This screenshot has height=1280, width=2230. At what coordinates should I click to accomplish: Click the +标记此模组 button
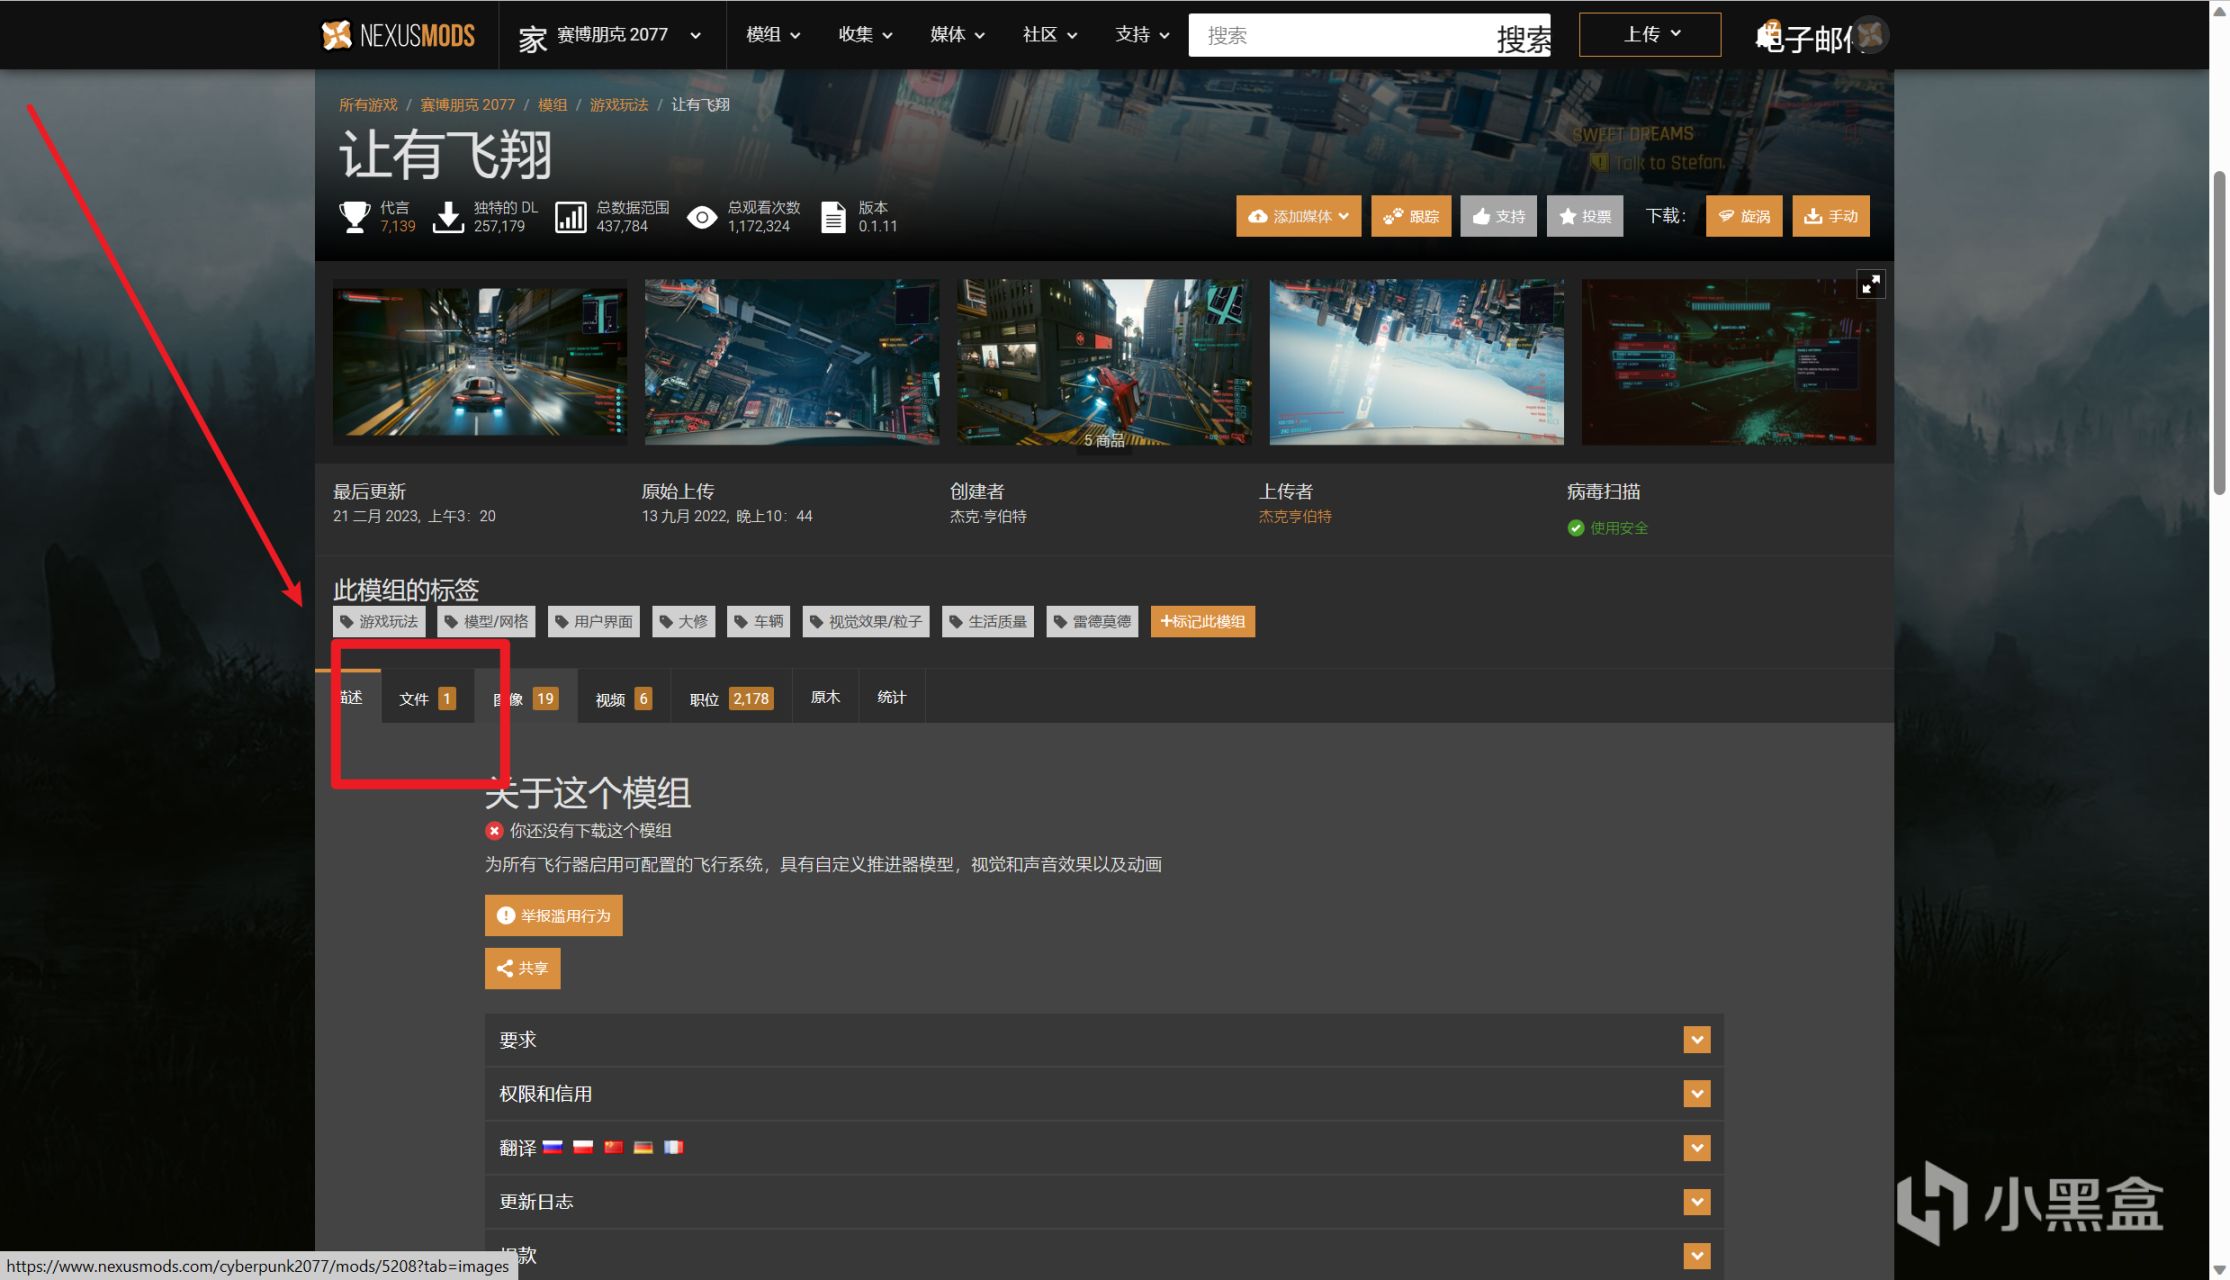point(1203,622)
